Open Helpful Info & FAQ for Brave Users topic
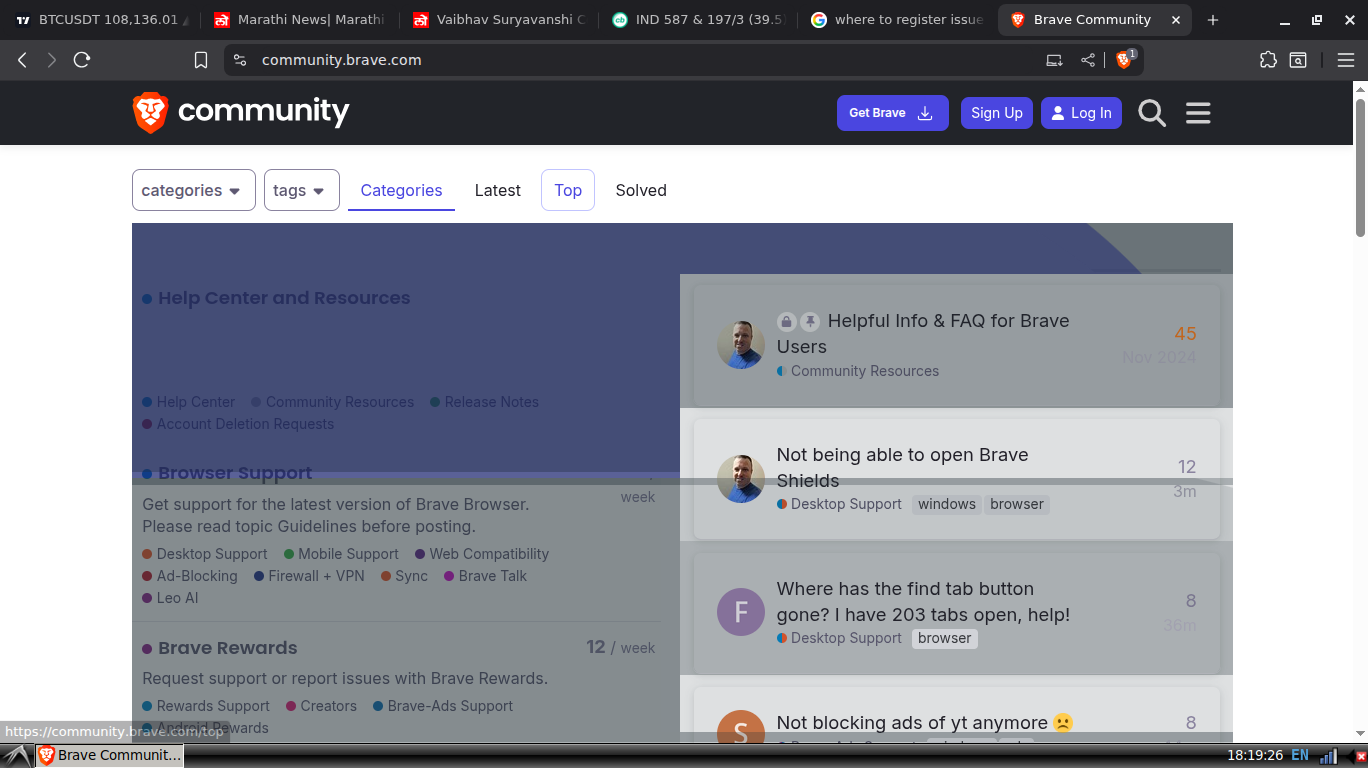 pyautogui.click(x=923, y=334)
